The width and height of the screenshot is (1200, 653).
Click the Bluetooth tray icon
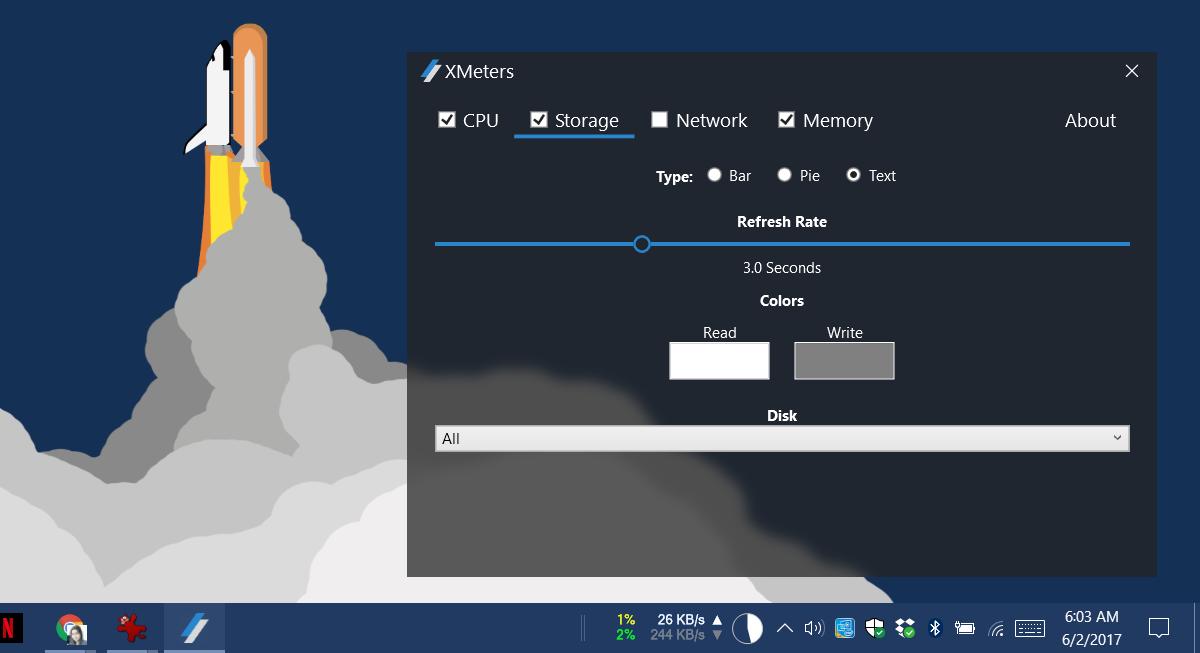click(935, 628)
